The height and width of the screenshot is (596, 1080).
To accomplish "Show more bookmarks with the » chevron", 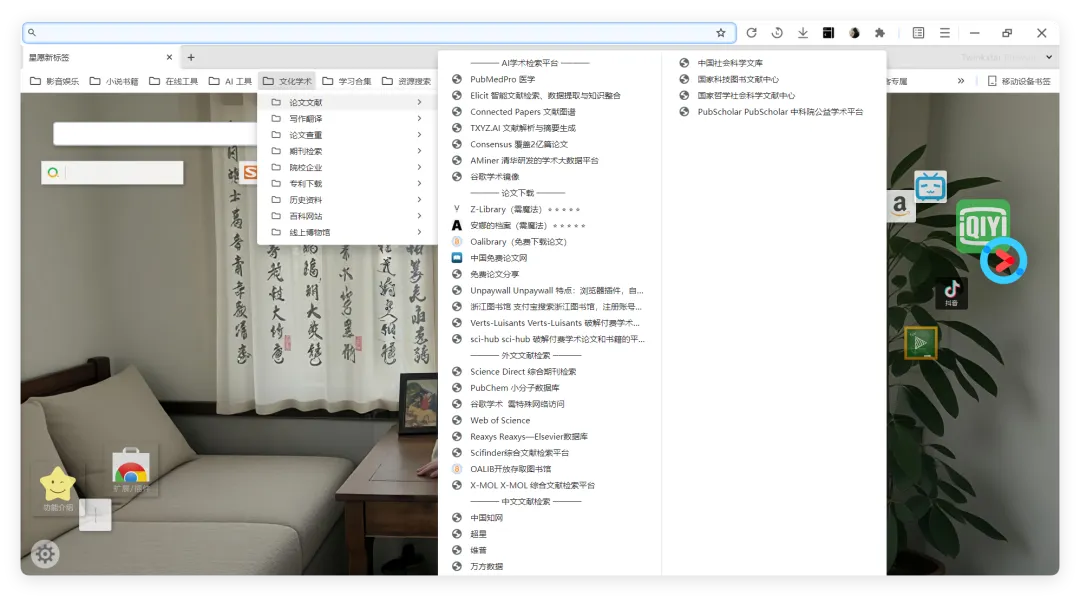I will point(961,81).
